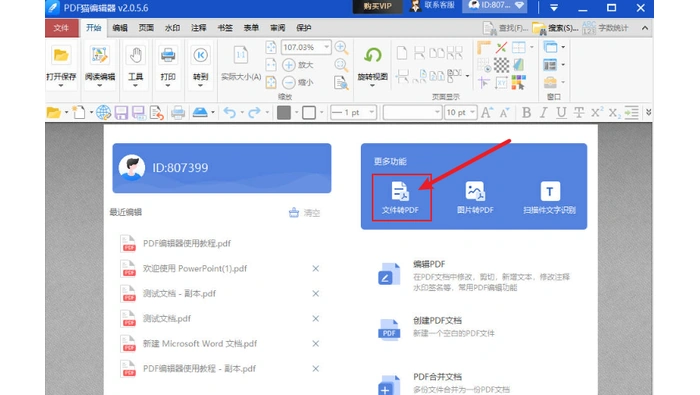Open the 107.03% zoom level dropdown
The image size is (700, 395).
(326, 47)
